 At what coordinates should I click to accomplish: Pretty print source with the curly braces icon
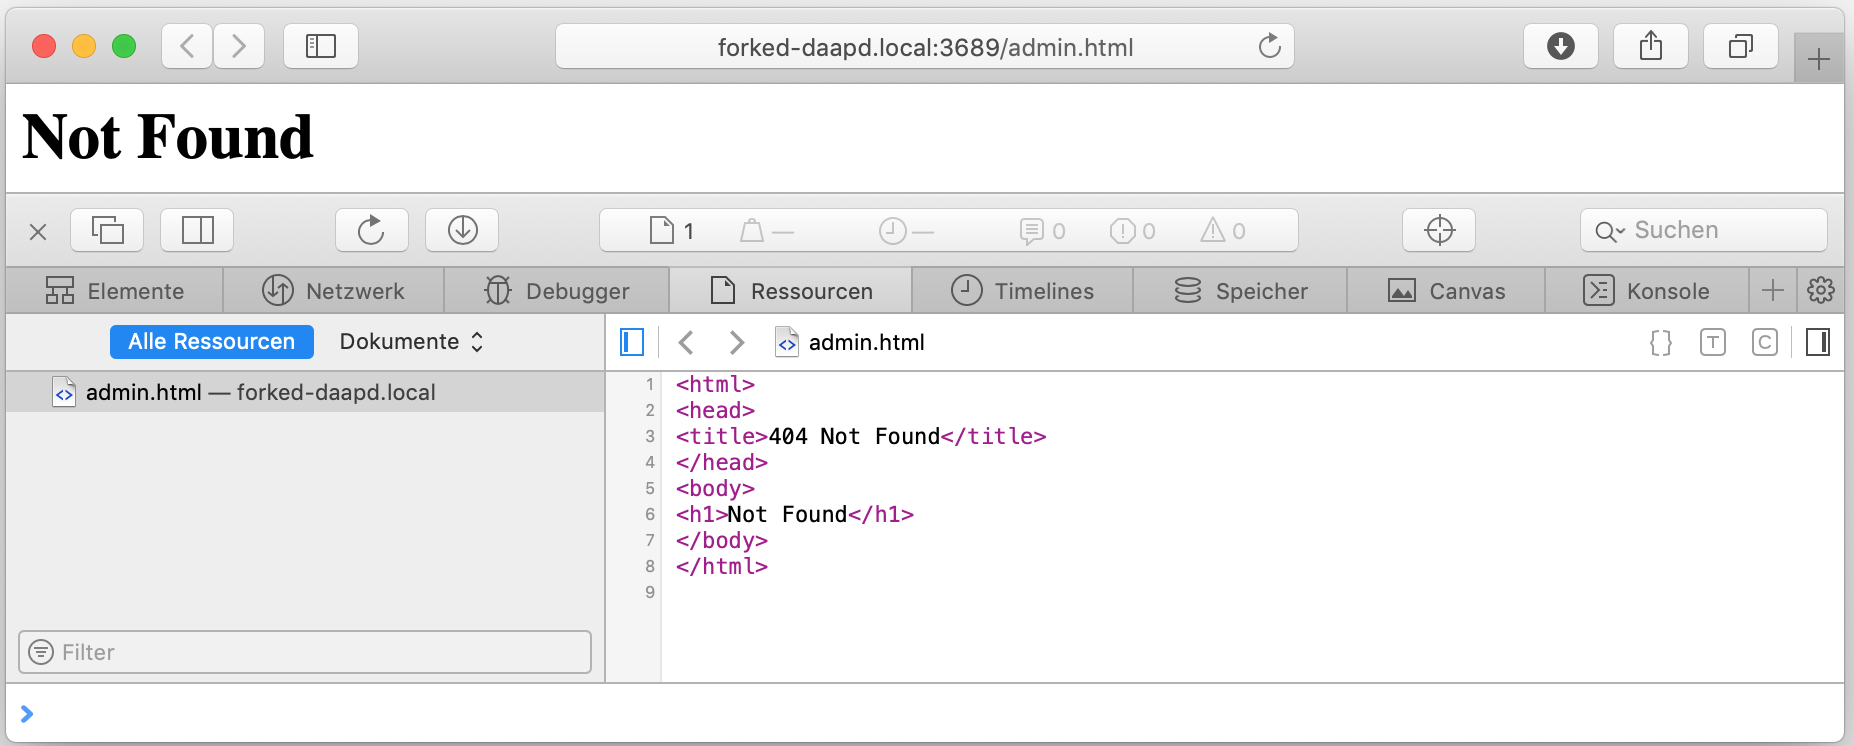tap(1660, 343)
